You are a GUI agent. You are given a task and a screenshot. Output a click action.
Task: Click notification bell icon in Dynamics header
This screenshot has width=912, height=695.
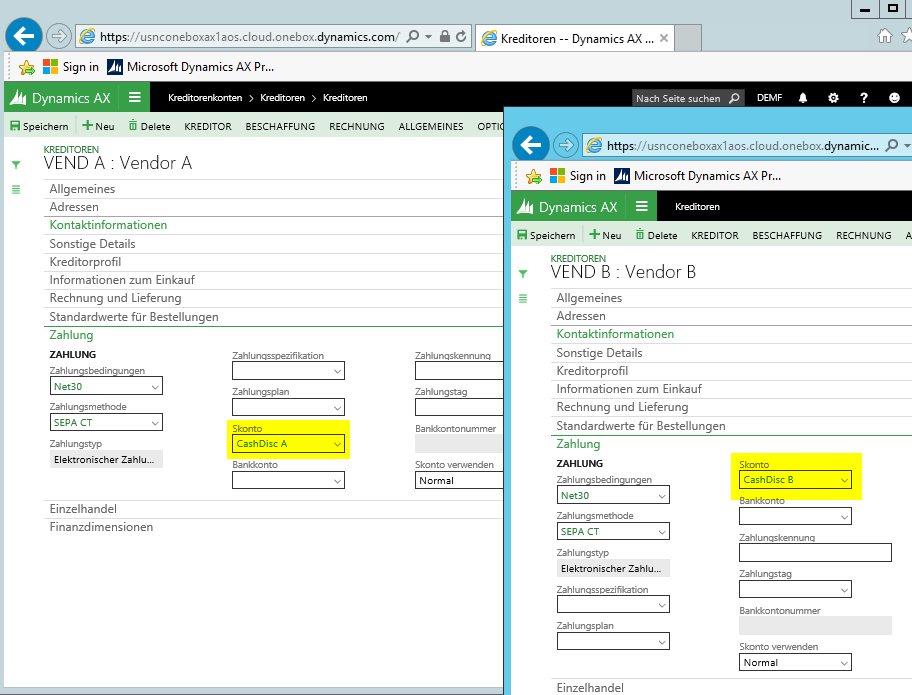click(802, 98)
